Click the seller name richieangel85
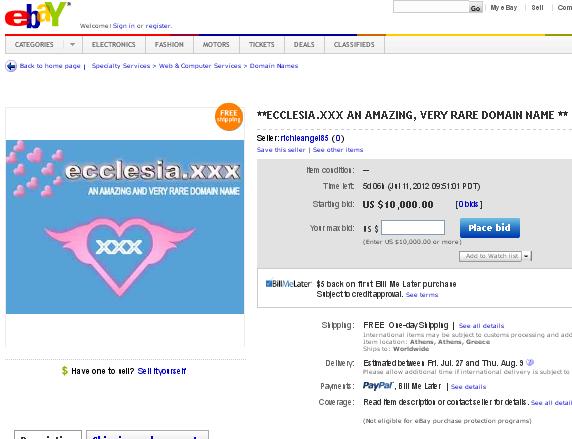The image size is (572, 439). click(x=304, y=138)
